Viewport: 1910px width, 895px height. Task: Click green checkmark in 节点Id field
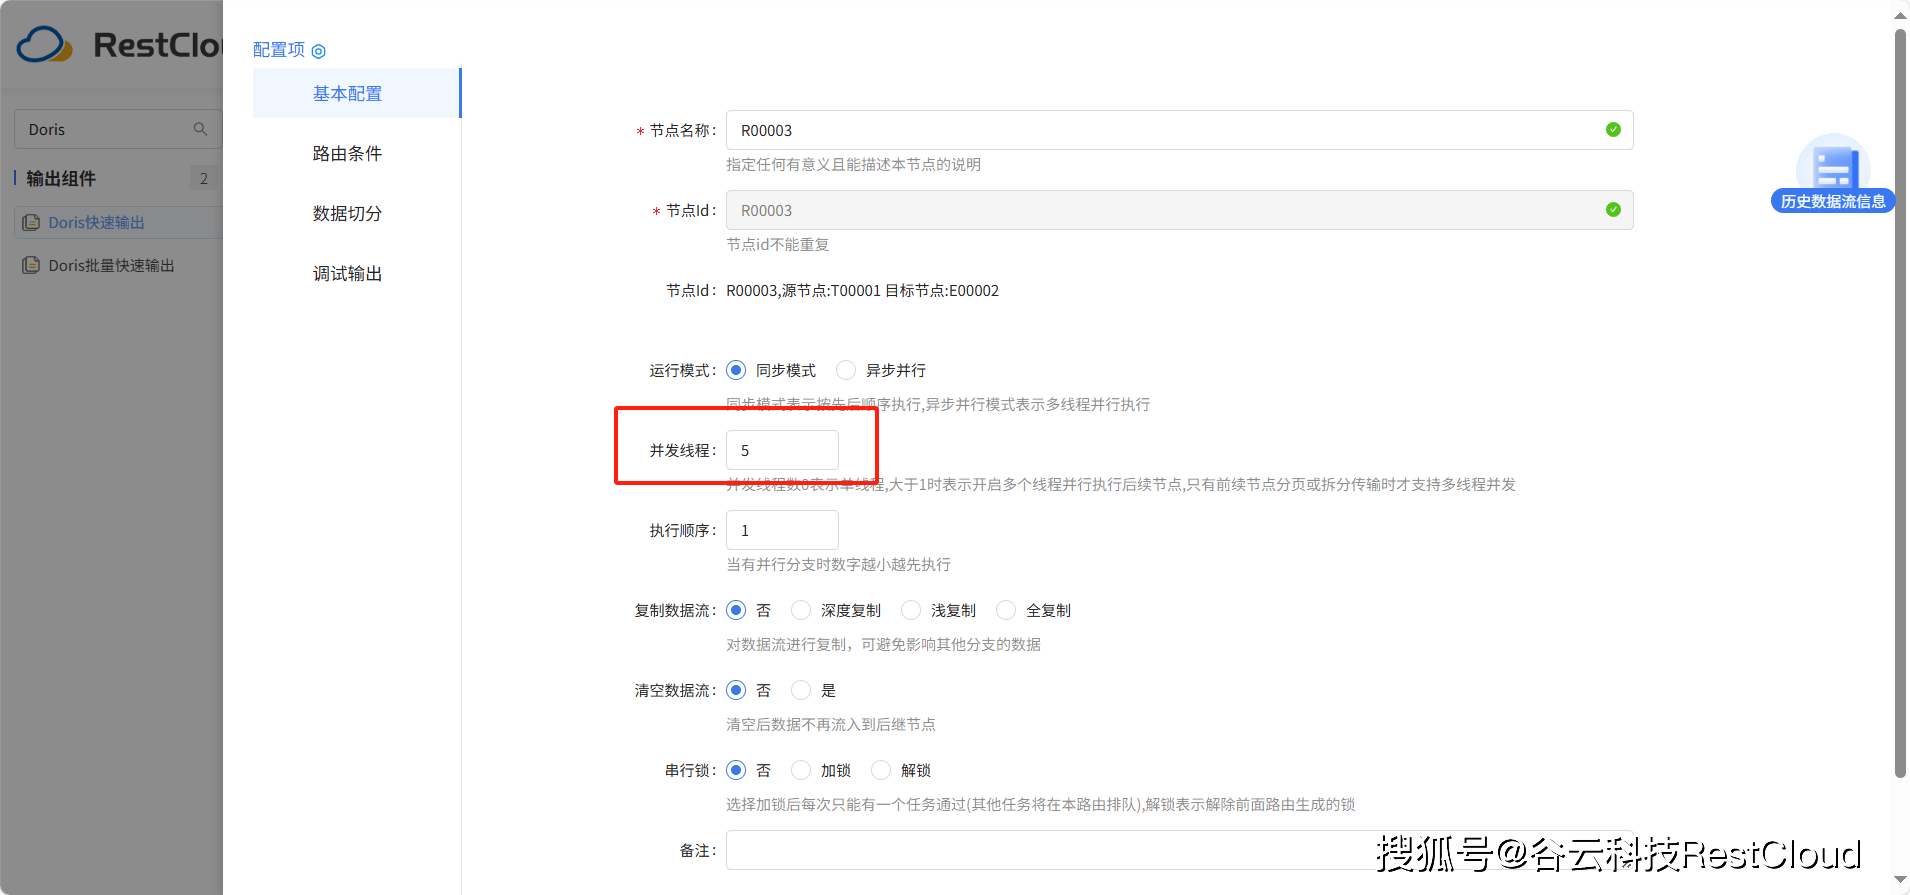click(1612, 210)
